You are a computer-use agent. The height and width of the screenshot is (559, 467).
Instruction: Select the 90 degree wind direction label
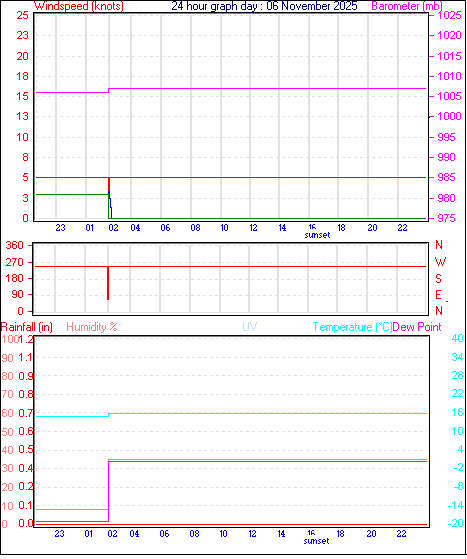(x=17, y=294)
